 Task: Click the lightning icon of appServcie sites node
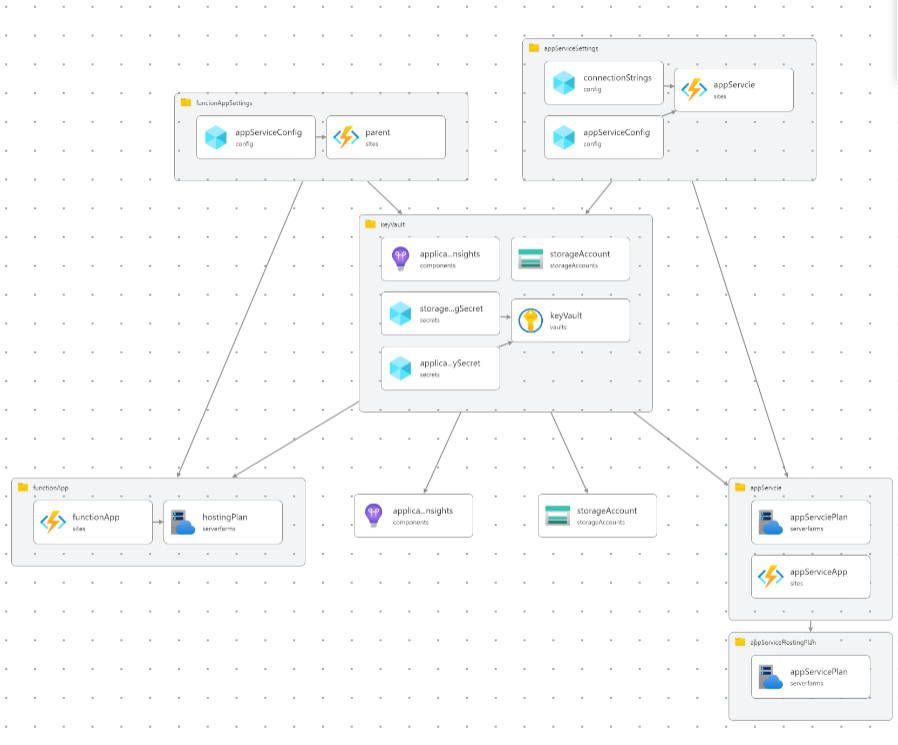[694, 90]
